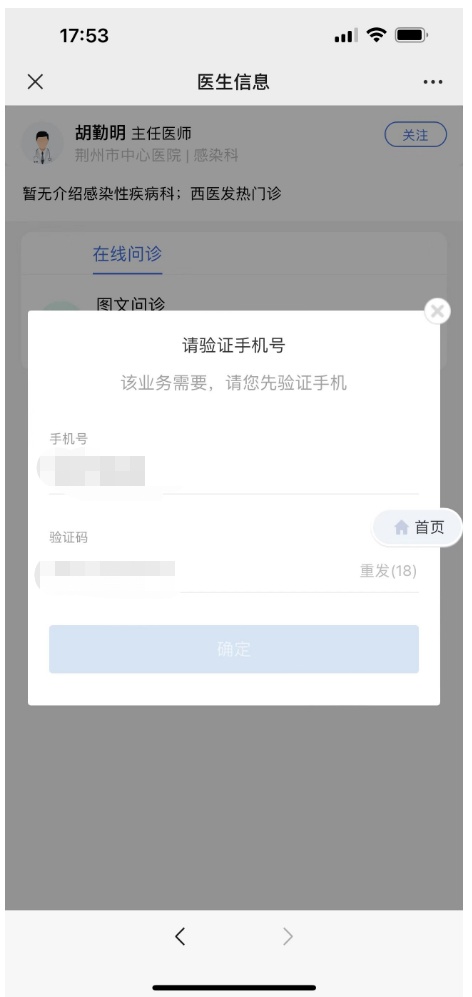
Task: Tap the cellular signal bars icon
Action: click(345, 36)
